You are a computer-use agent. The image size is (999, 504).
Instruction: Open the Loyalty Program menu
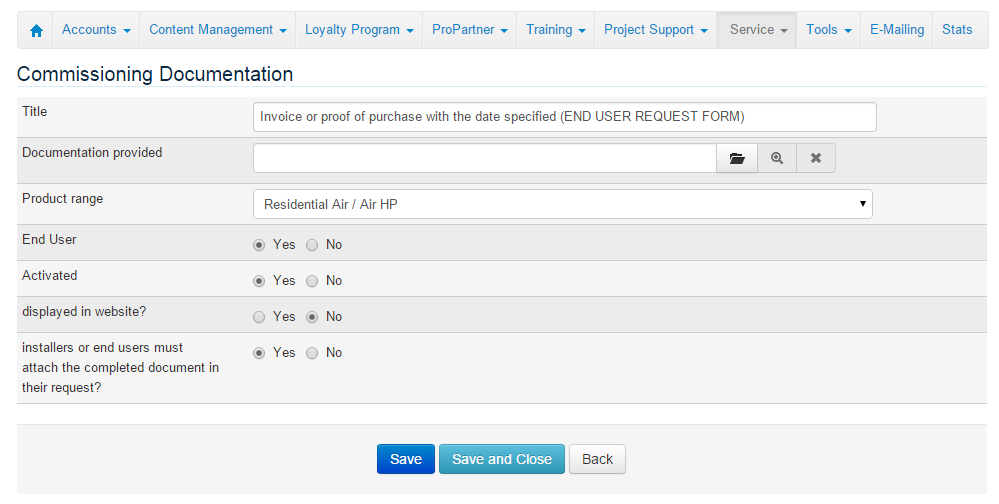(358, 30)
